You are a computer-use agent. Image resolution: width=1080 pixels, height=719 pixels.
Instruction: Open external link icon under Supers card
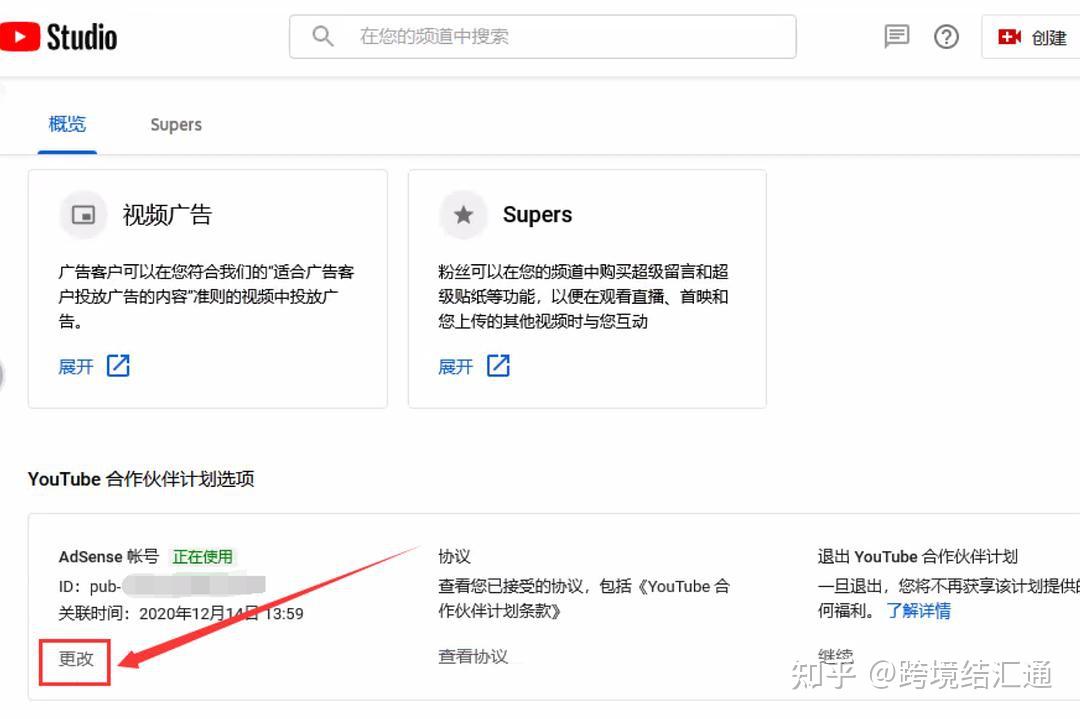pyautogui.click(x=498, y=366)
